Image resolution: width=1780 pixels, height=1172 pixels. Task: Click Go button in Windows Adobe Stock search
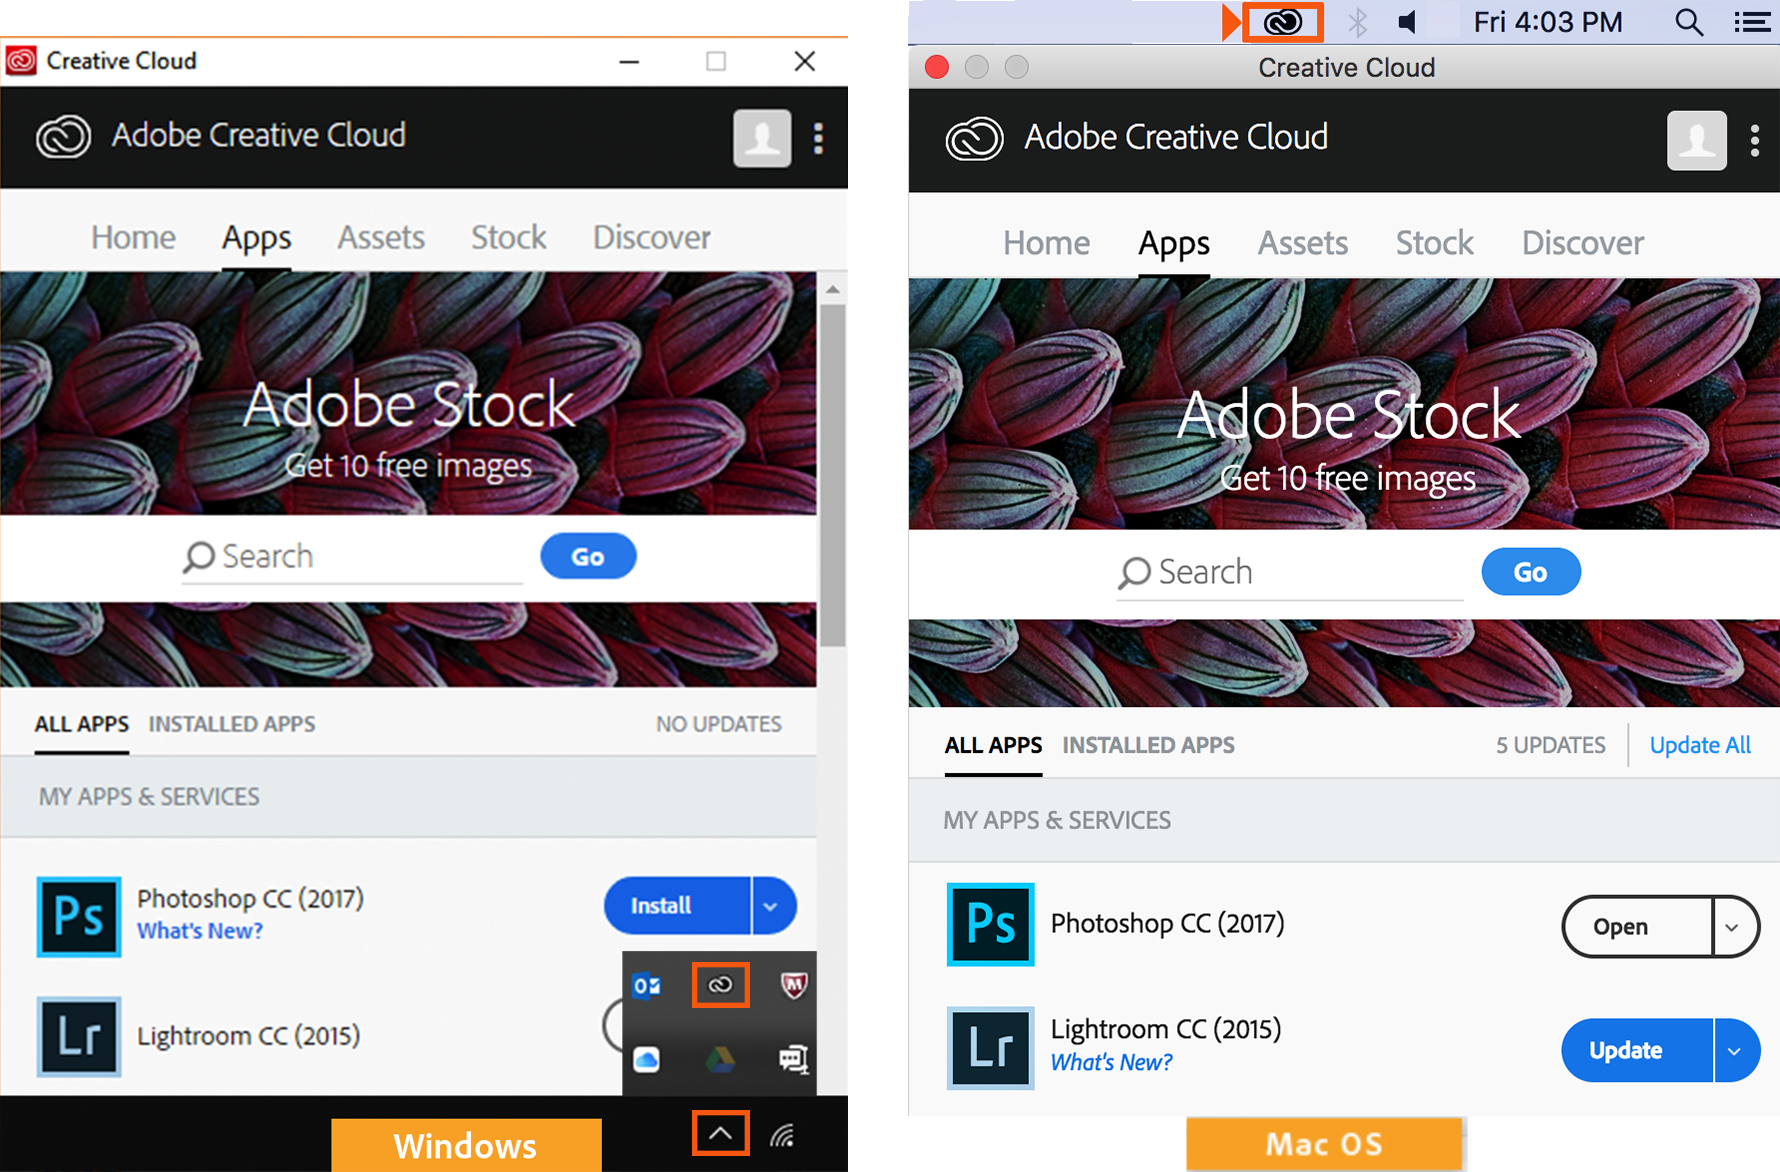588,556
